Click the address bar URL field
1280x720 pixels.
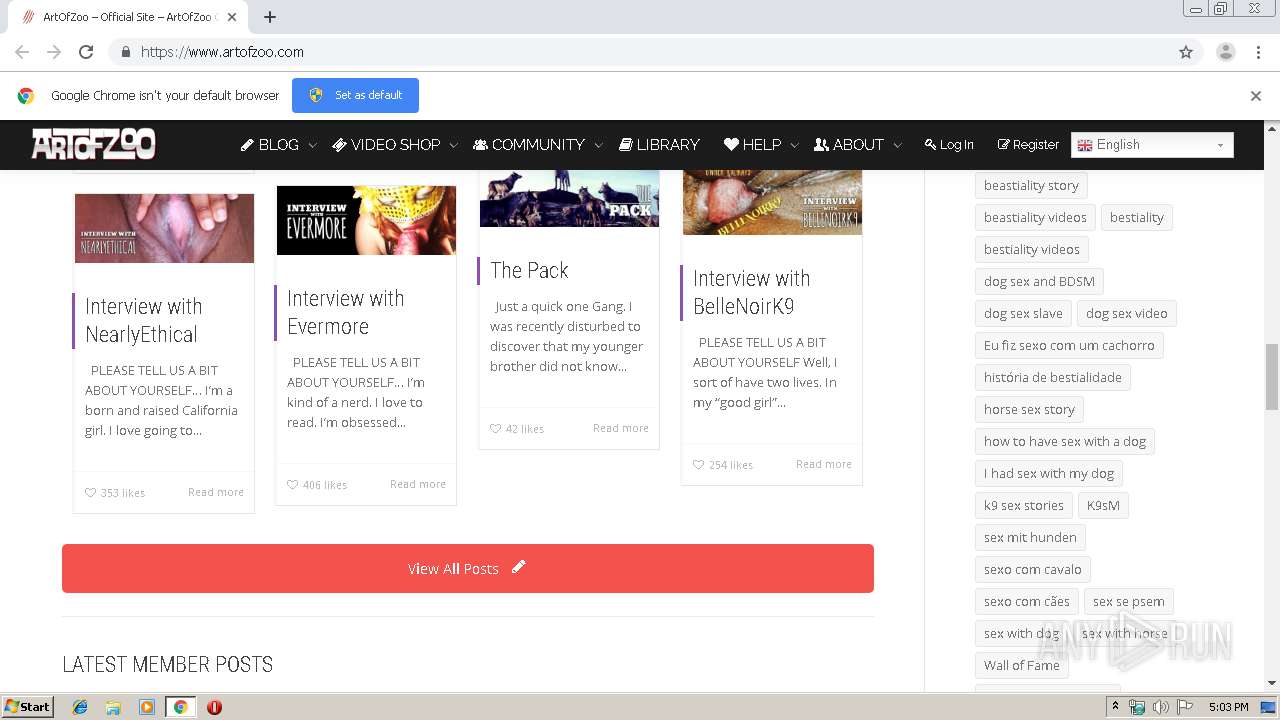pos(640,52)
